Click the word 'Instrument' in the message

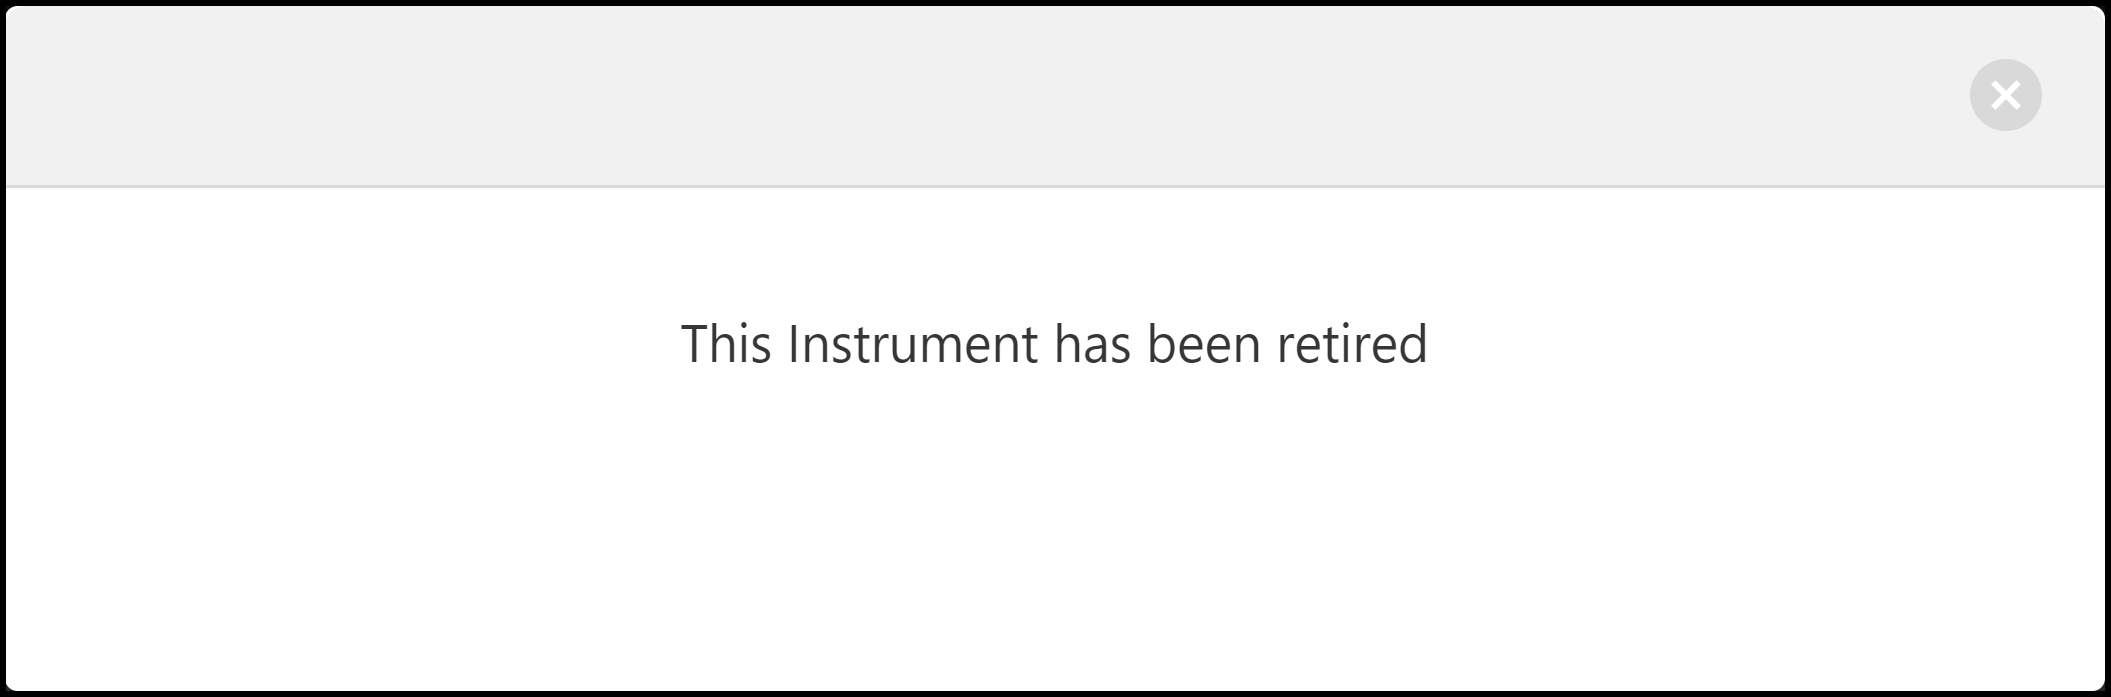coord(912,344)
